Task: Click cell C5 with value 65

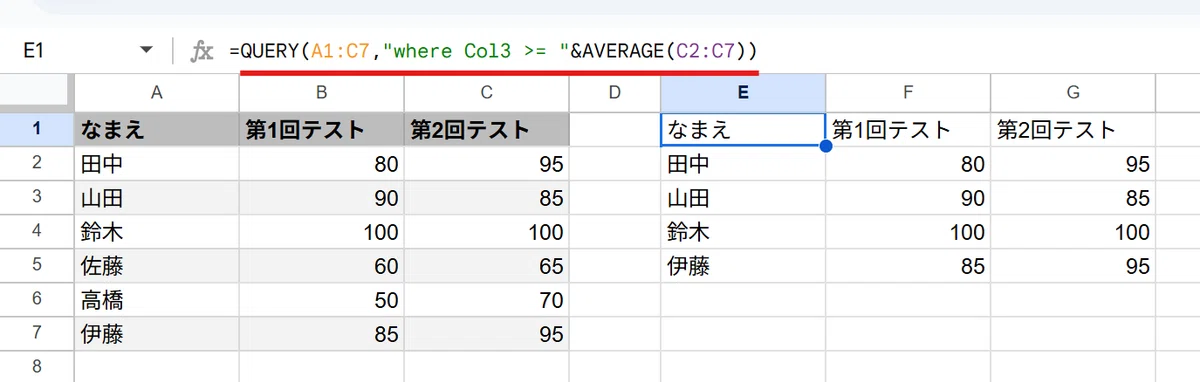Action: click(486, 265)
